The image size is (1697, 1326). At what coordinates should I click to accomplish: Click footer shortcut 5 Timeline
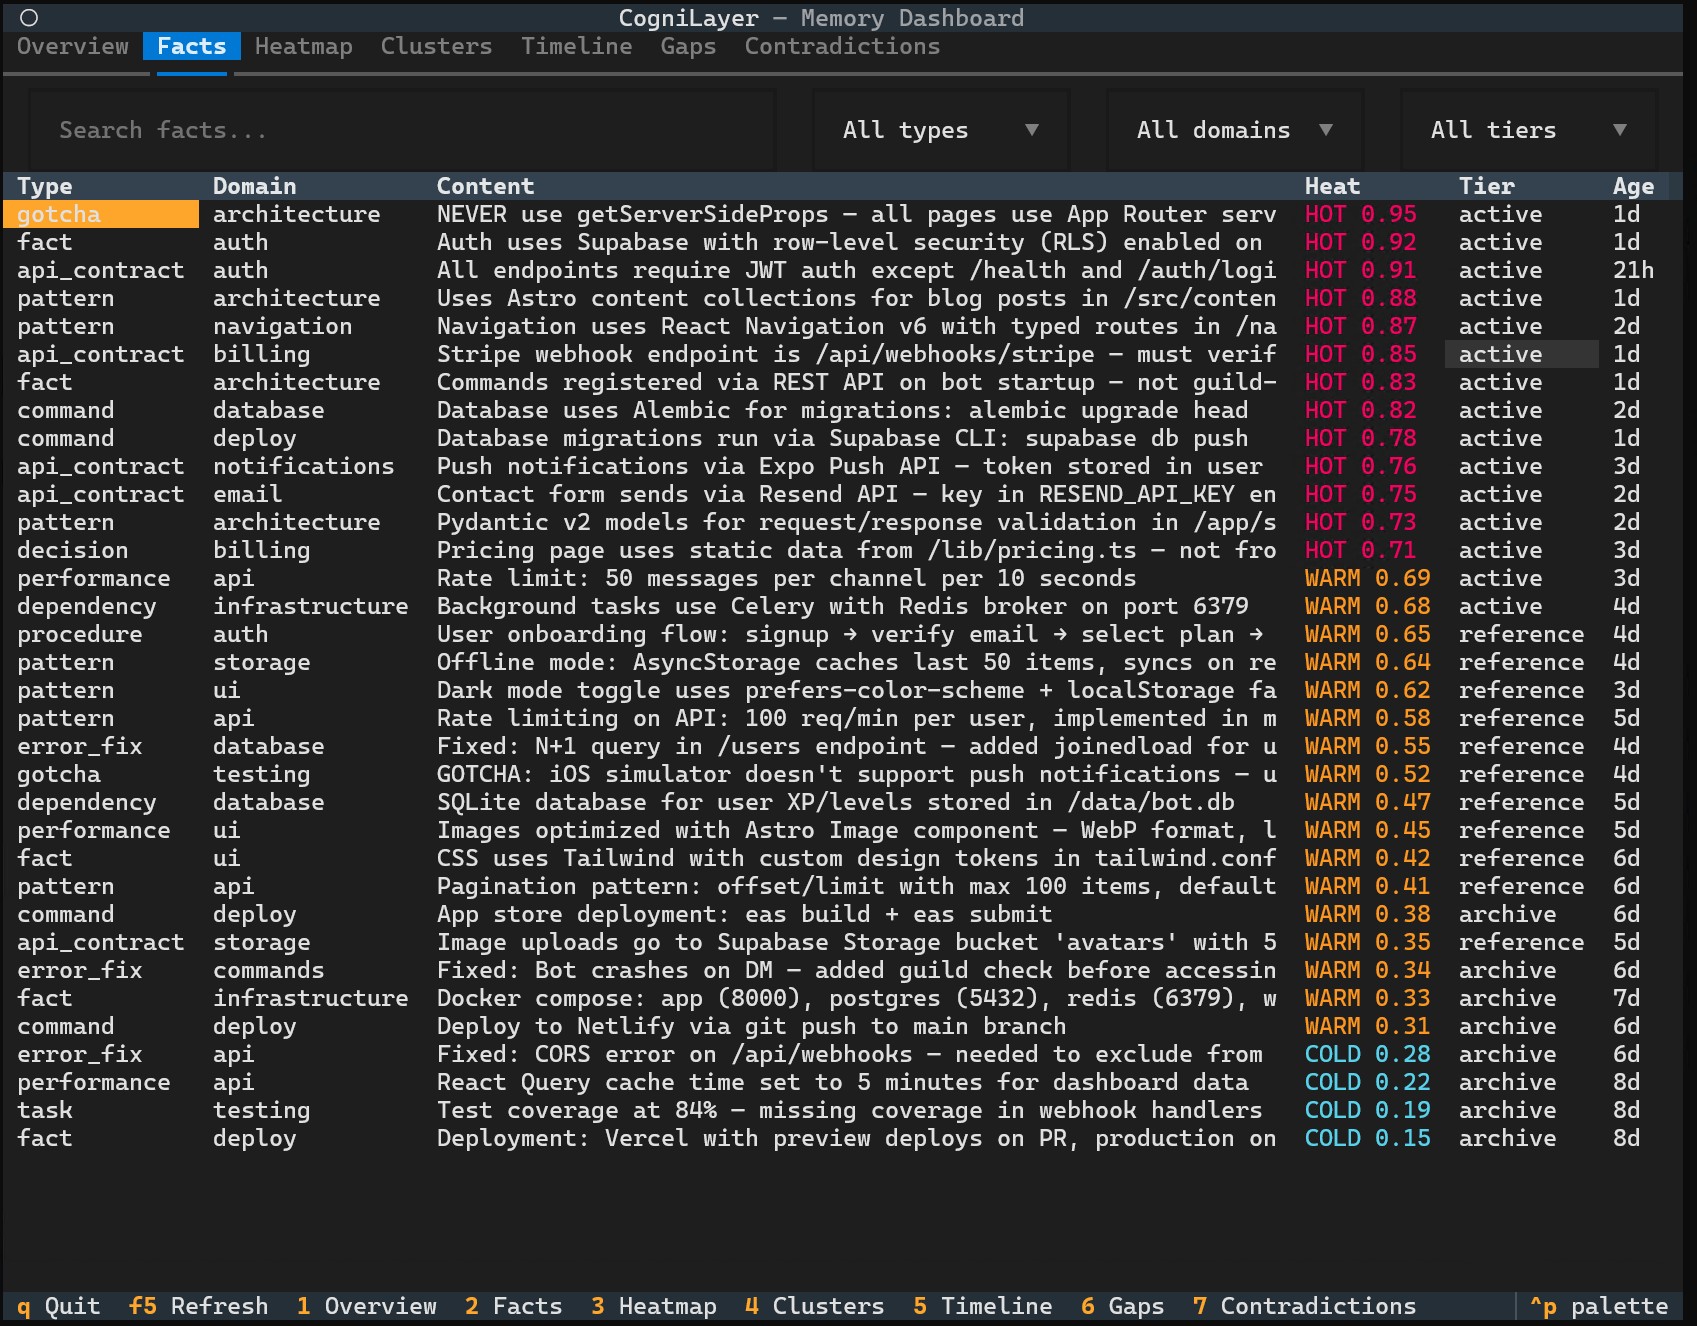click(x=983, y=1306)
